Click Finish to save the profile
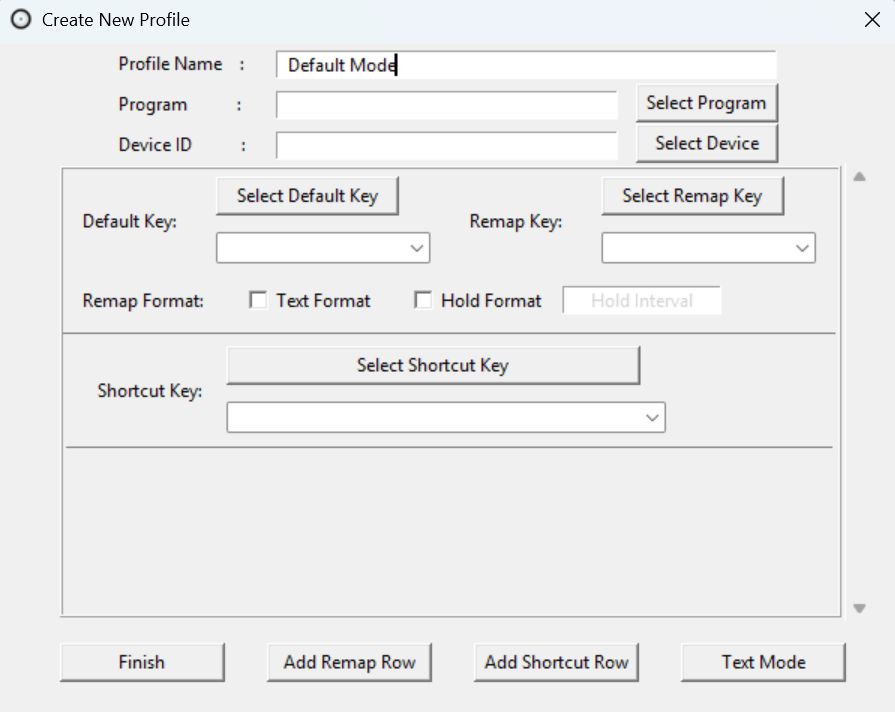Image resolution: width=895 pixels, height=712 pixels. pos(141,661)
